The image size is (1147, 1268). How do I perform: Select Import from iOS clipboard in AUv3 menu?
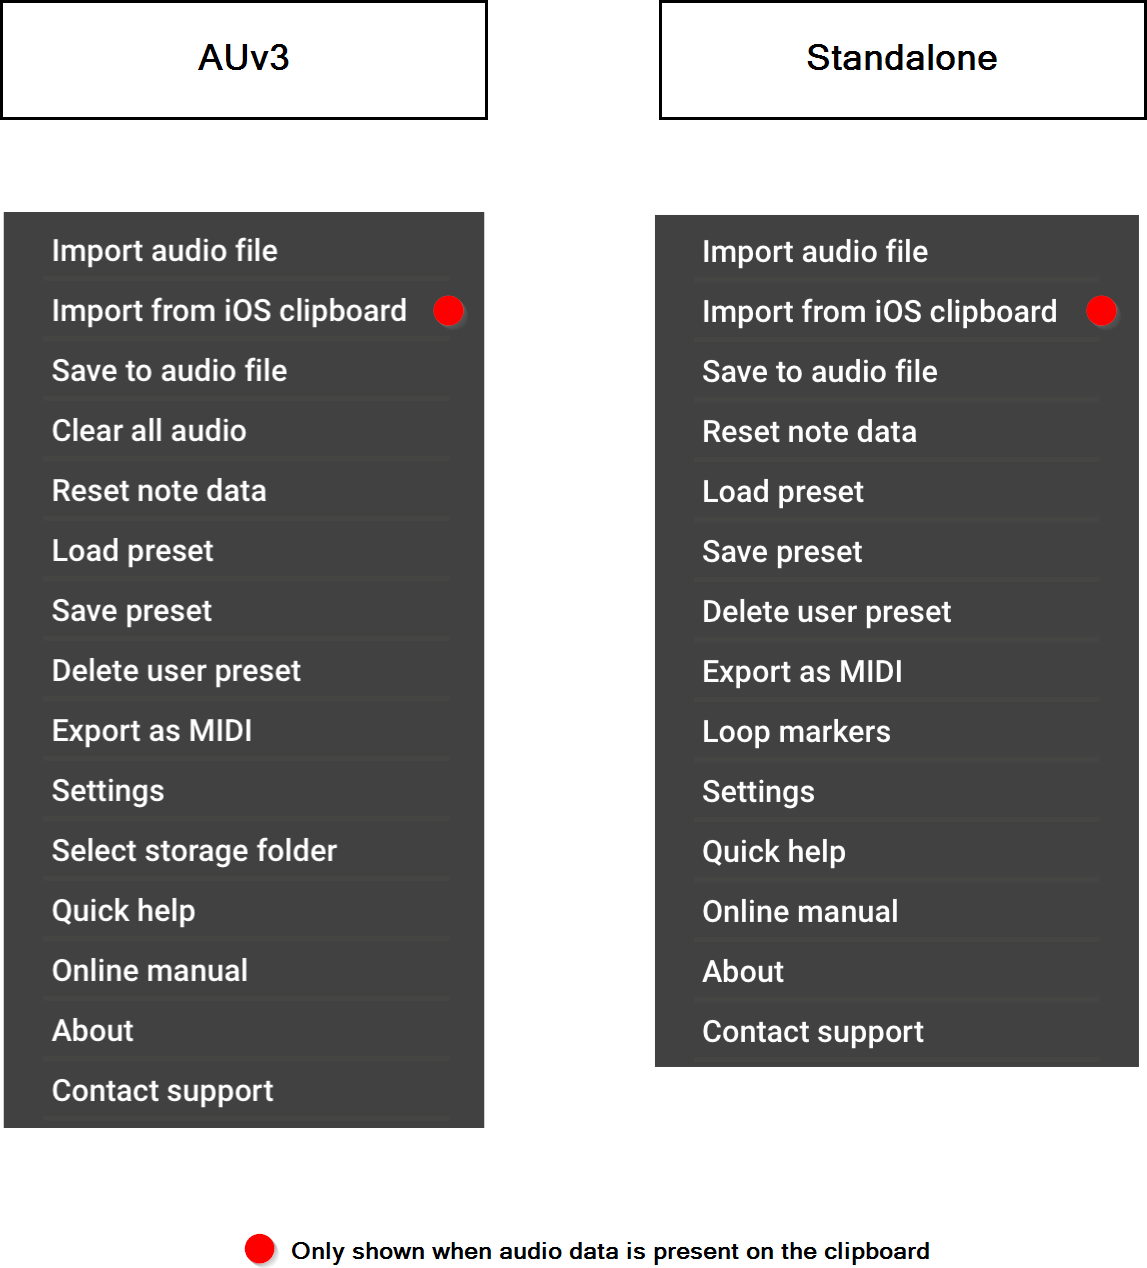(x=229, y=311)
